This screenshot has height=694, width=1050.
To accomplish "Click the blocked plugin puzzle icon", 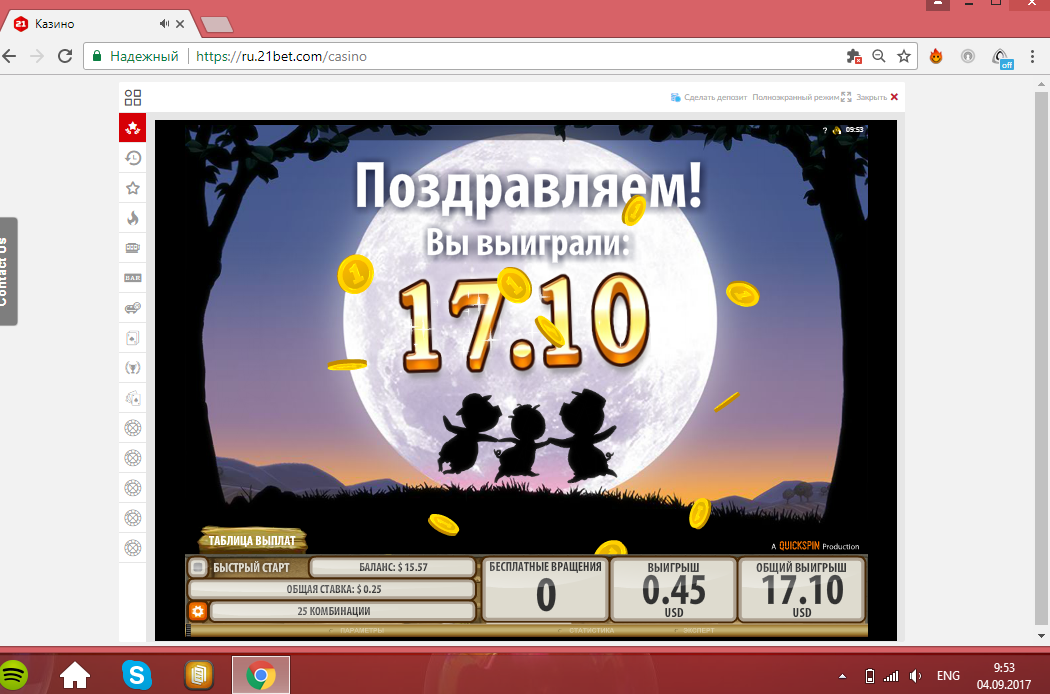I will point(854,56).
